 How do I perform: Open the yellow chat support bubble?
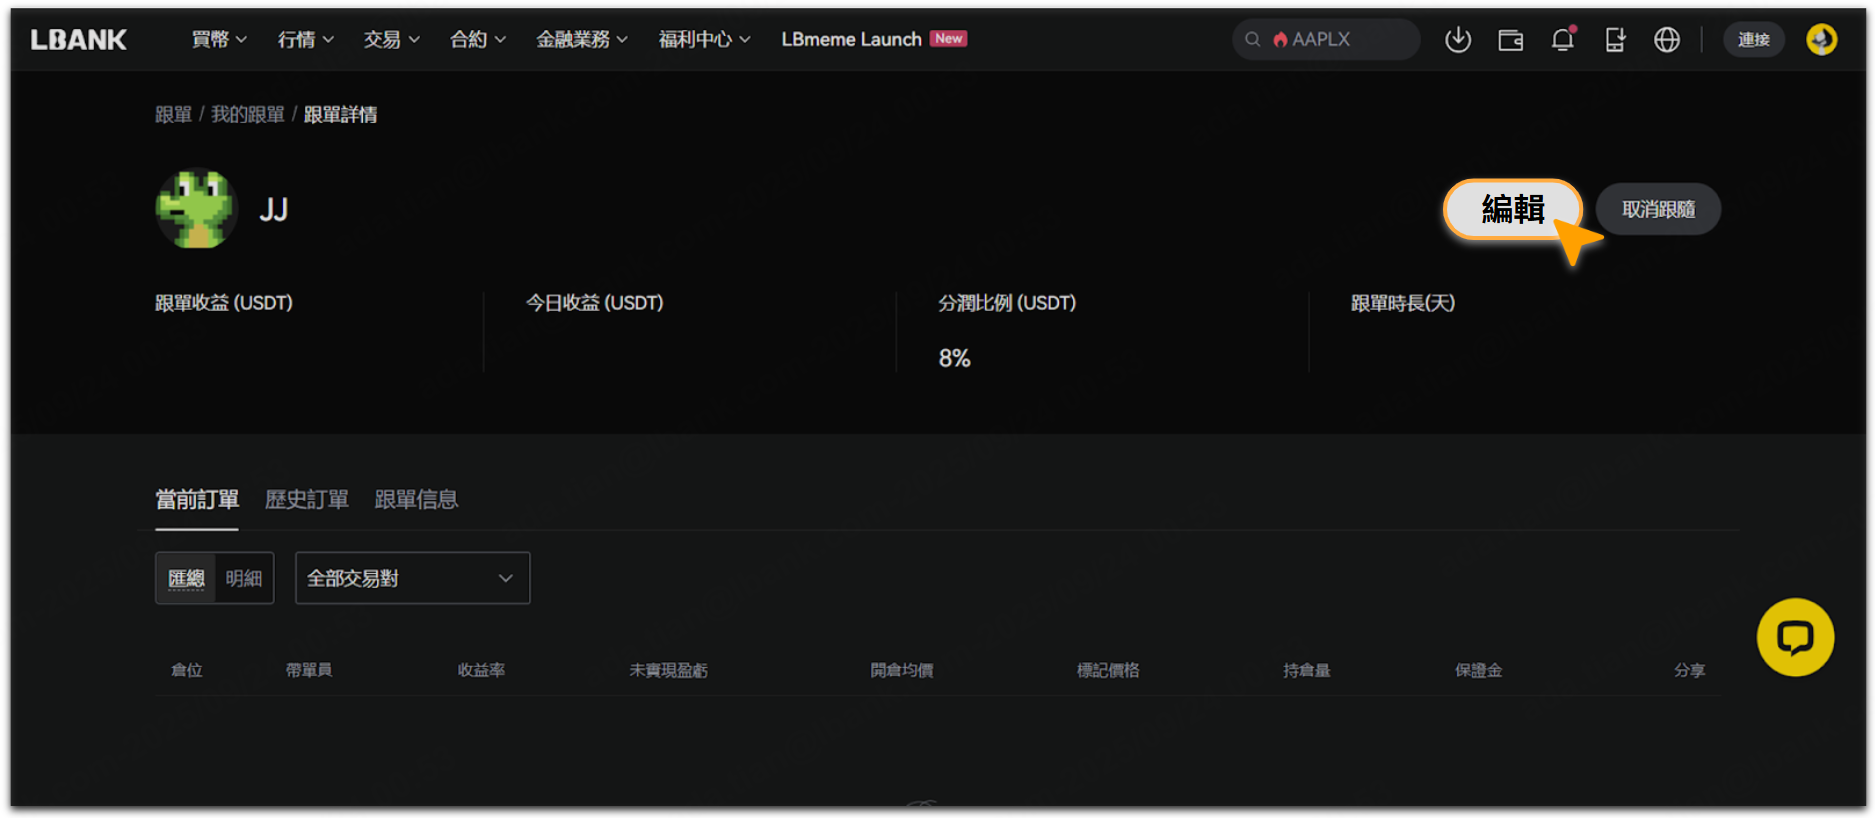(1795, 637)
